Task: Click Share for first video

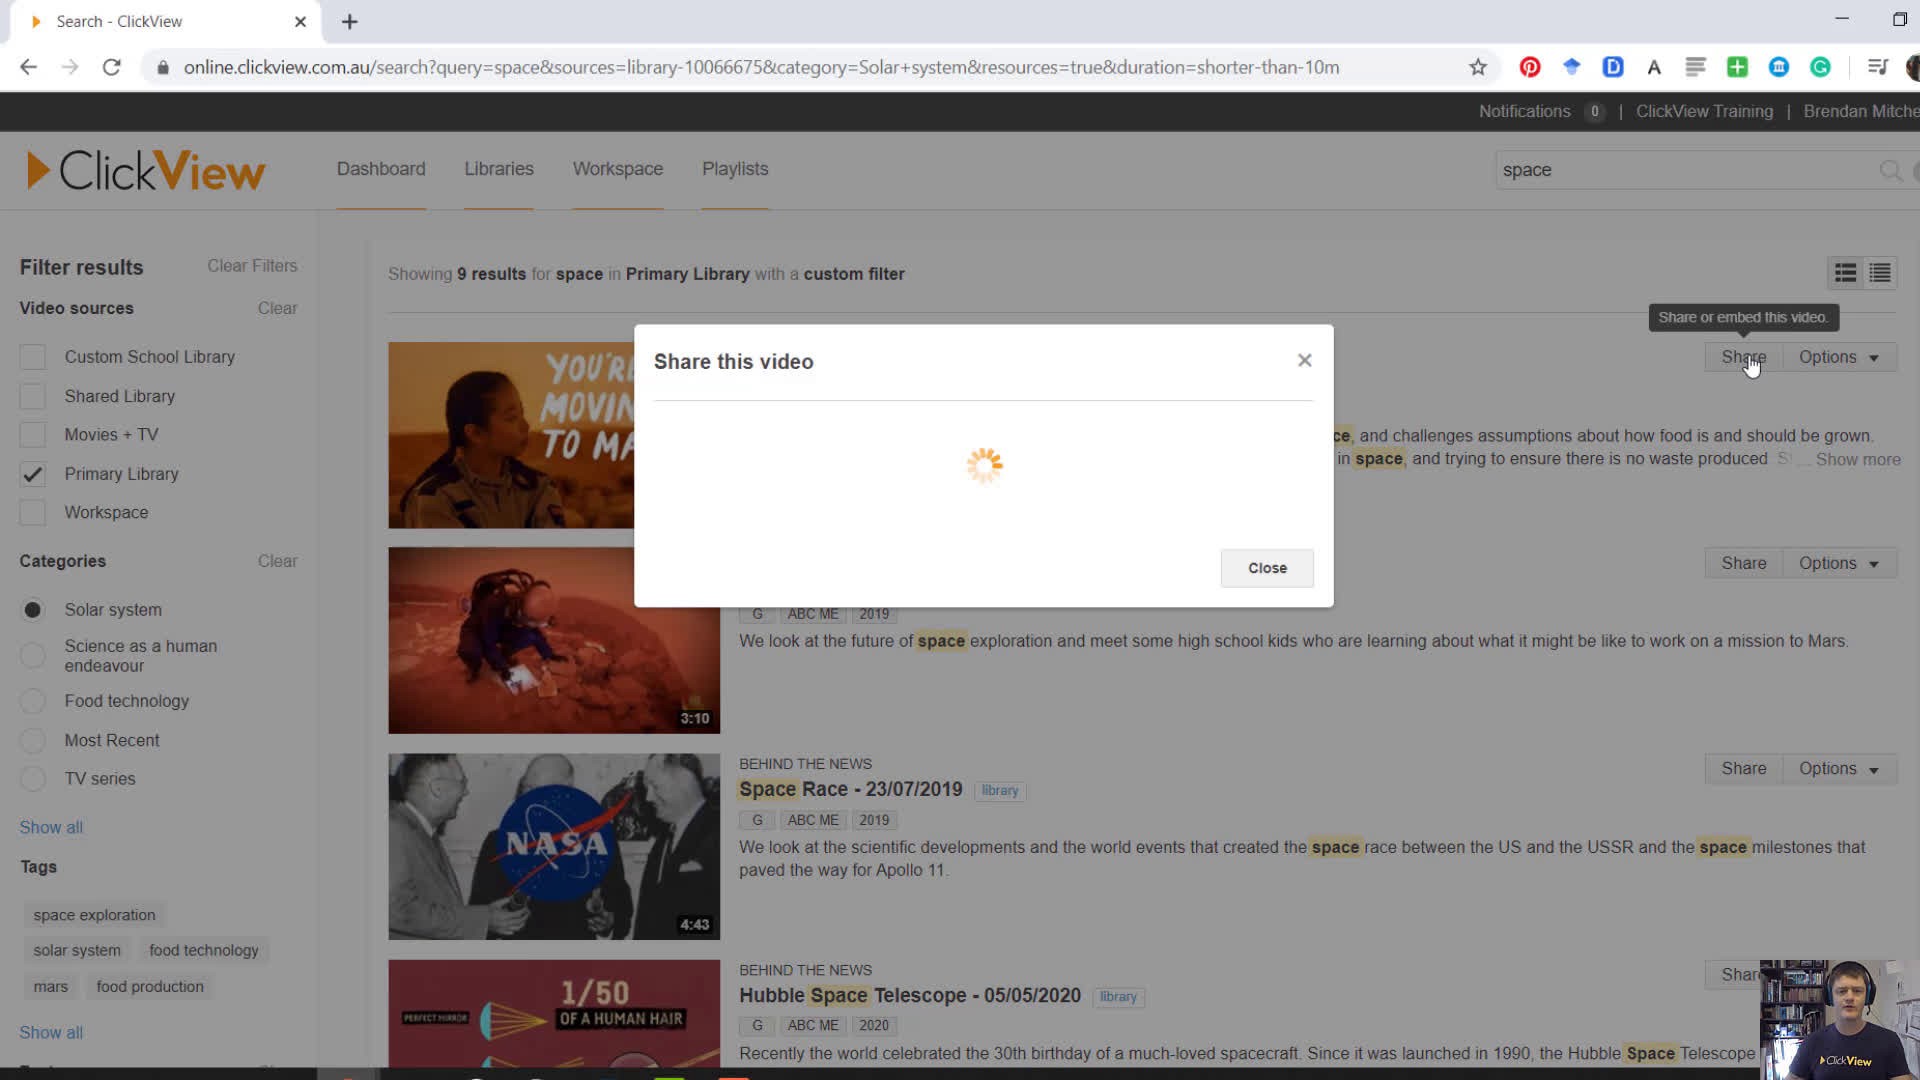Action: pyautogui.click(x=1744, y=357)
